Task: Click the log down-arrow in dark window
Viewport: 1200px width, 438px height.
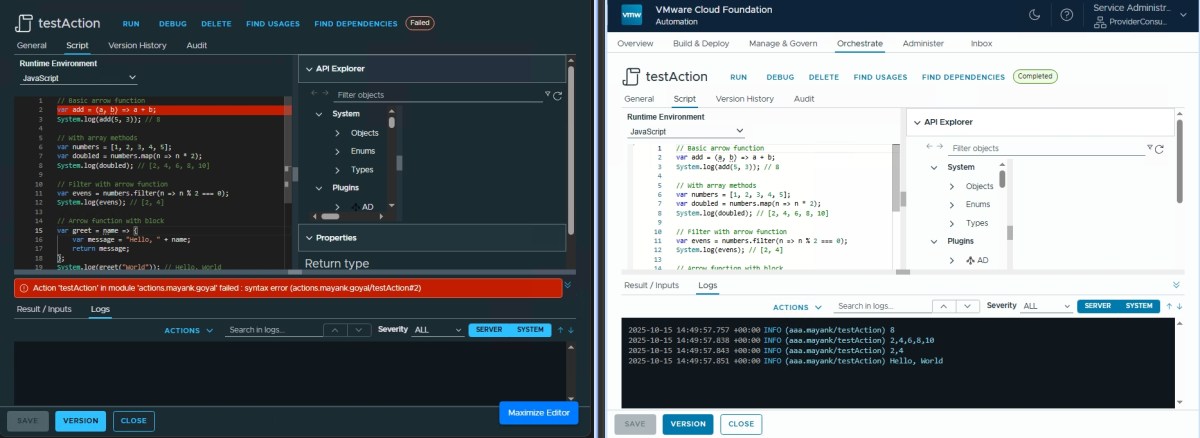Action: (x=571, y=329)
